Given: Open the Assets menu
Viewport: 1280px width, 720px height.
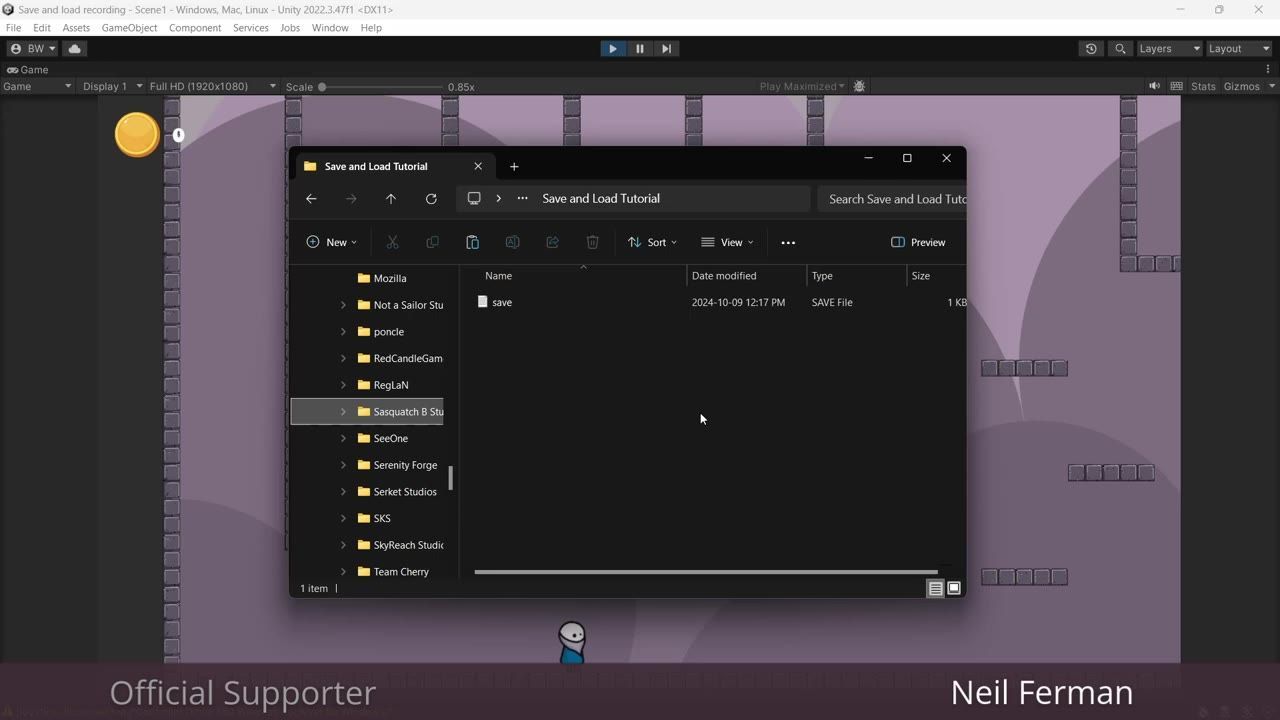Looking at the screenshot, I should tap(76, 28).
